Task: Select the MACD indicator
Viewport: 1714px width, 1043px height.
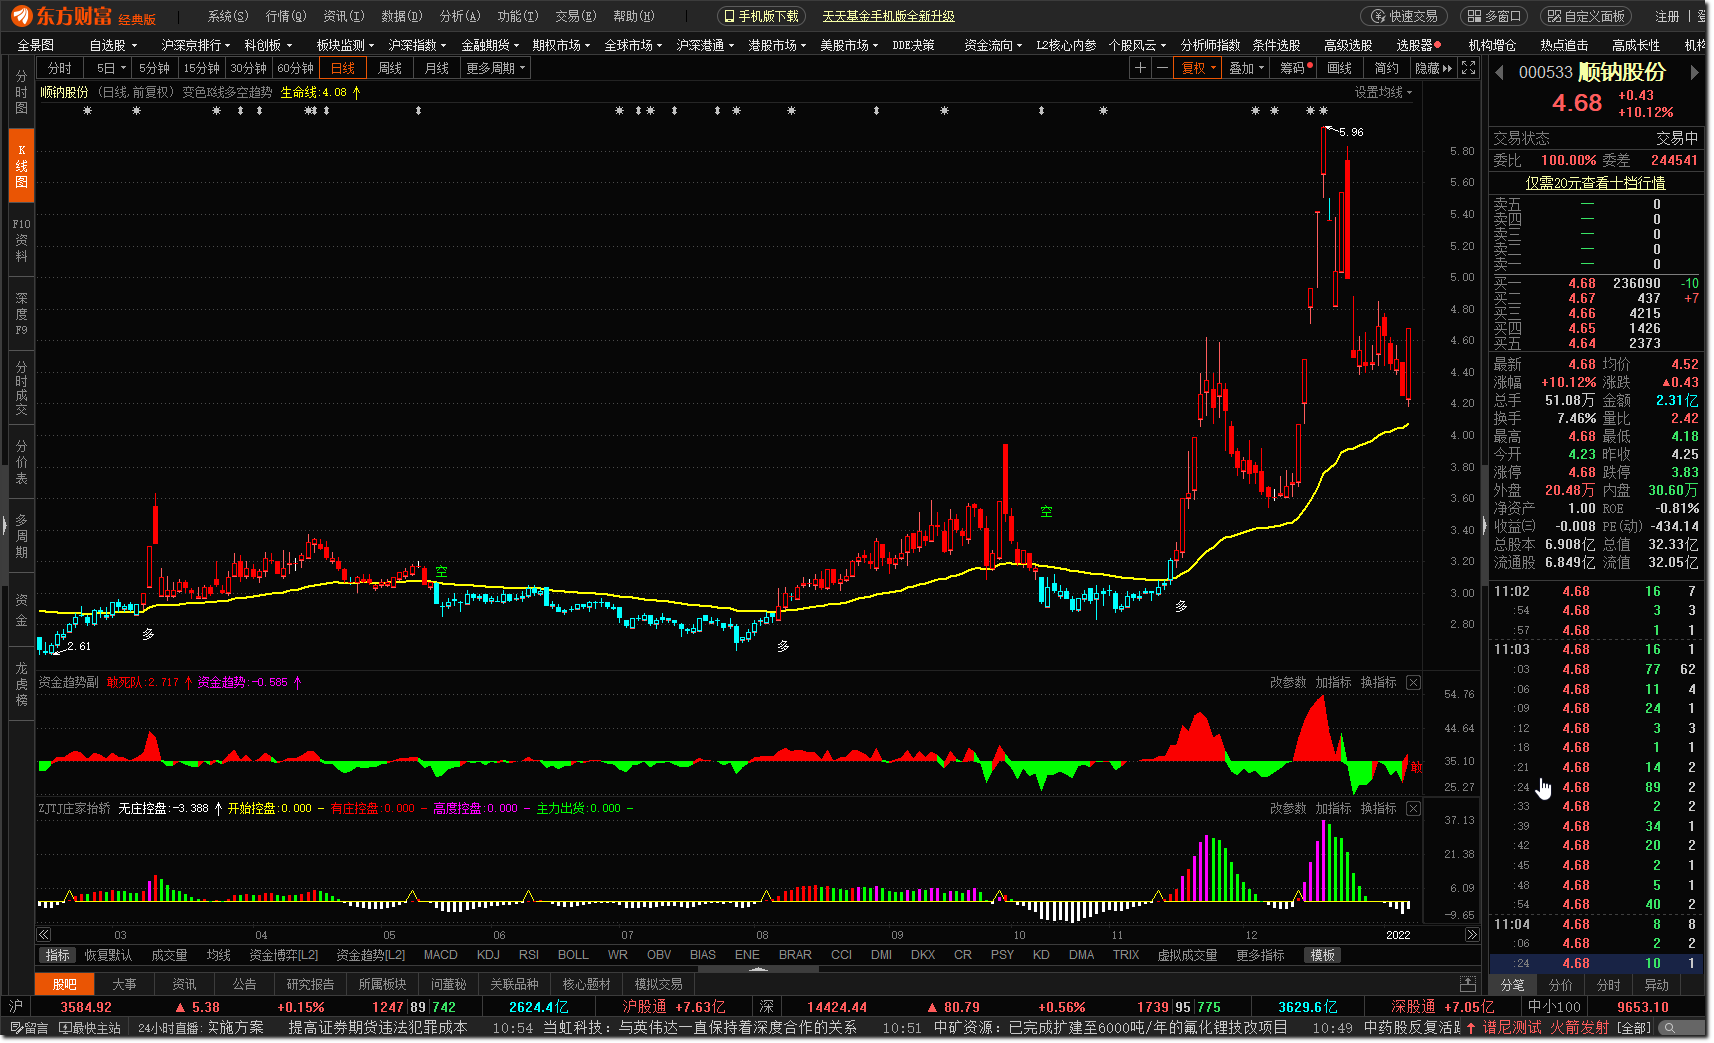Action: pos(441,955)
